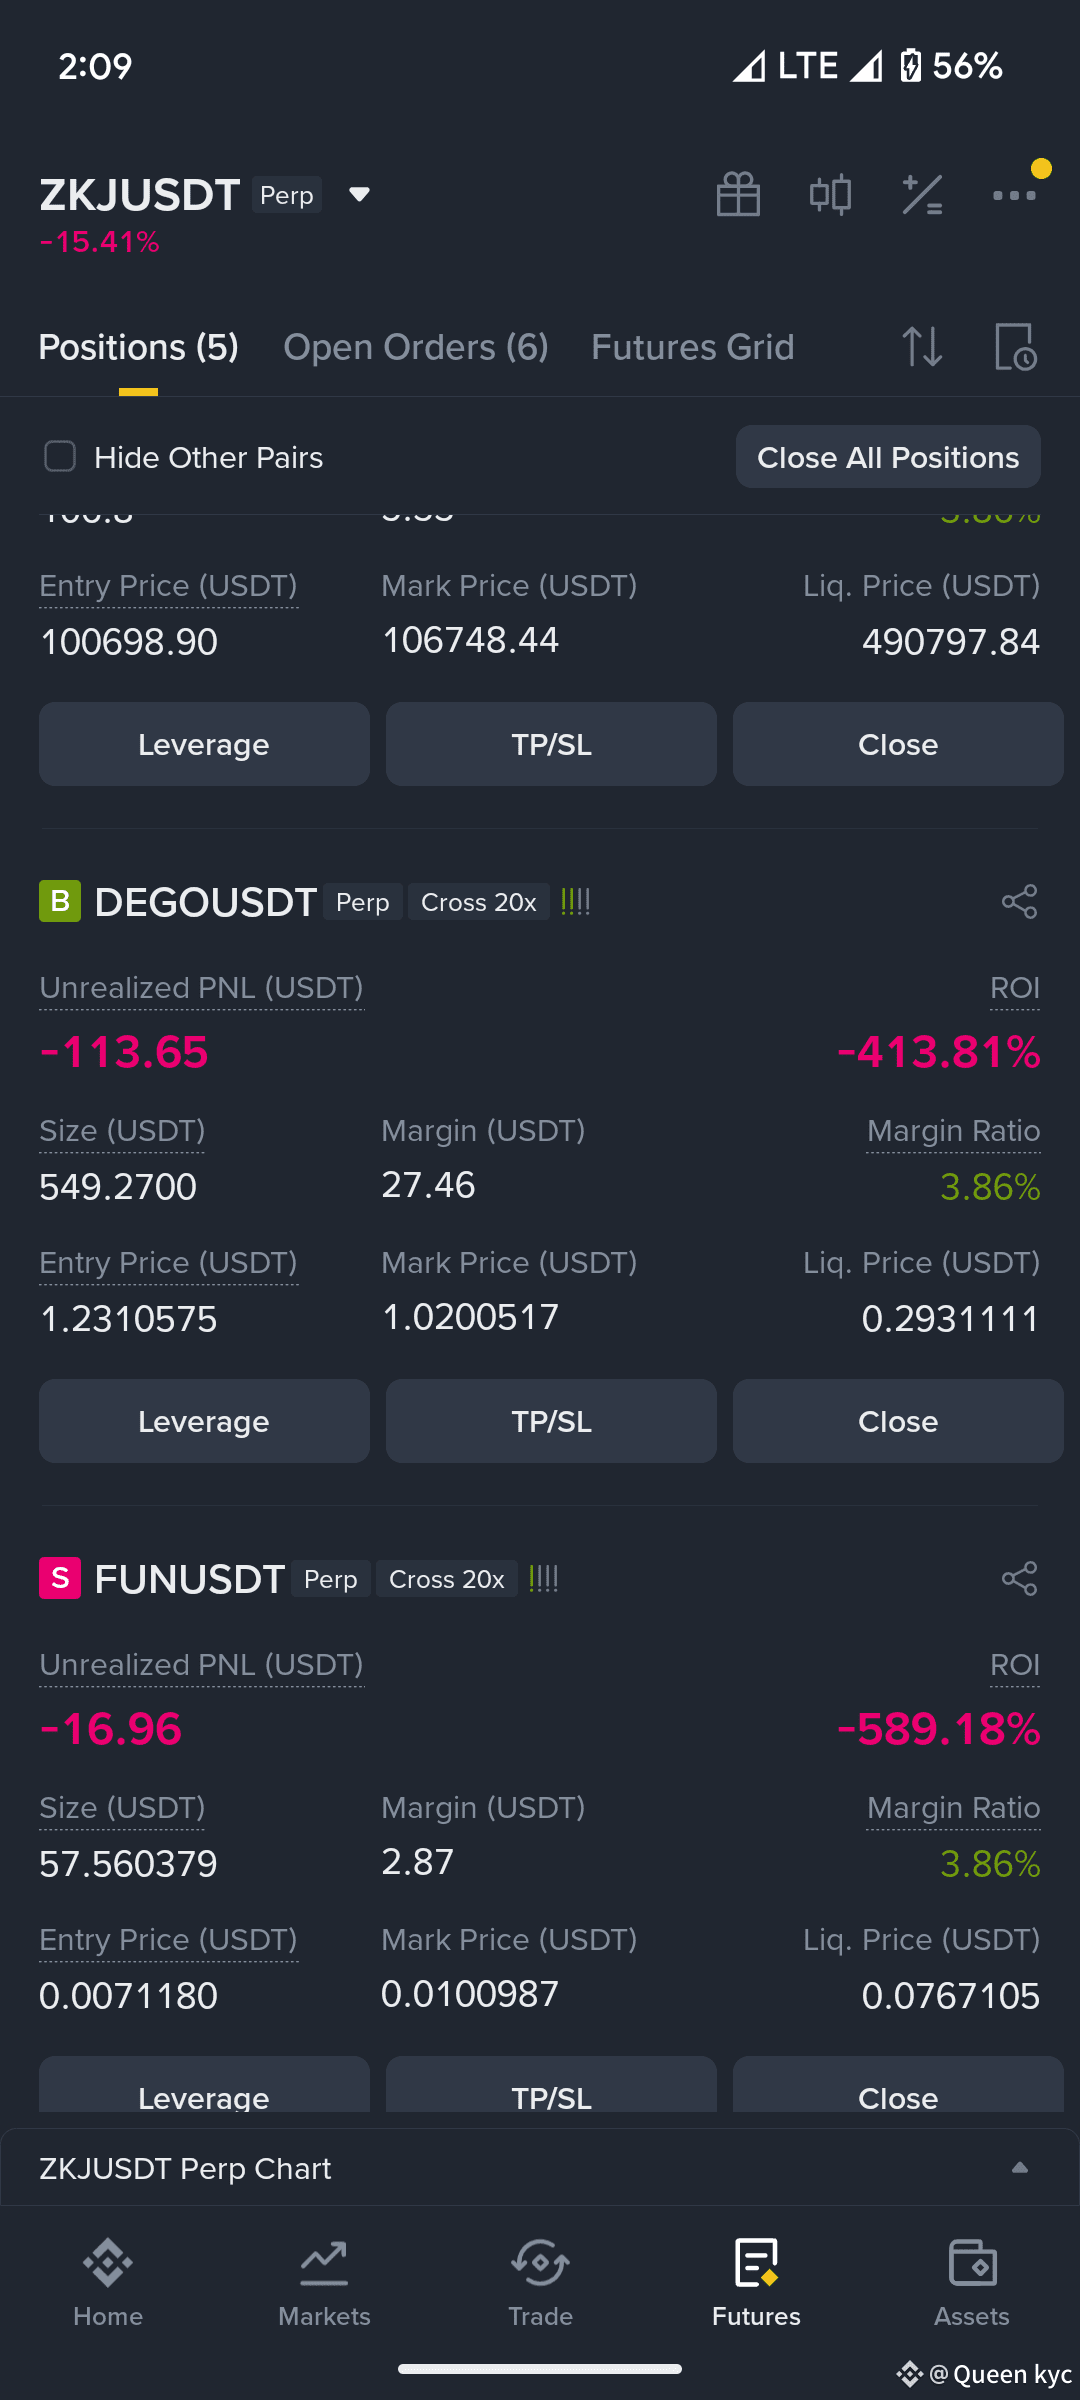
Task: Expand the ZKJUSDT pair dropdown arrow
Action: (359, 194)
